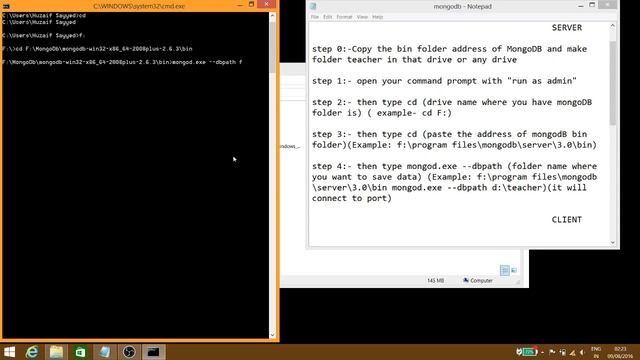Click the CLIENT heading in Notepad
This screenshot has width=640, height=360.
coord(567,220)
